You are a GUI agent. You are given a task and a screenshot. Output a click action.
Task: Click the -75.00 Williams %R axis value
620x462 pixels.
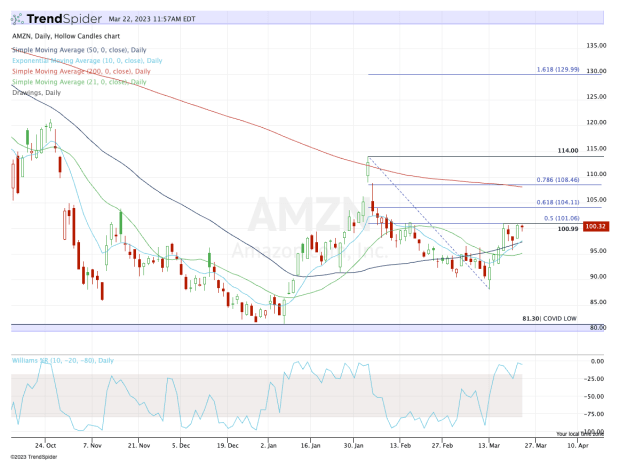(x=594, y=414)
